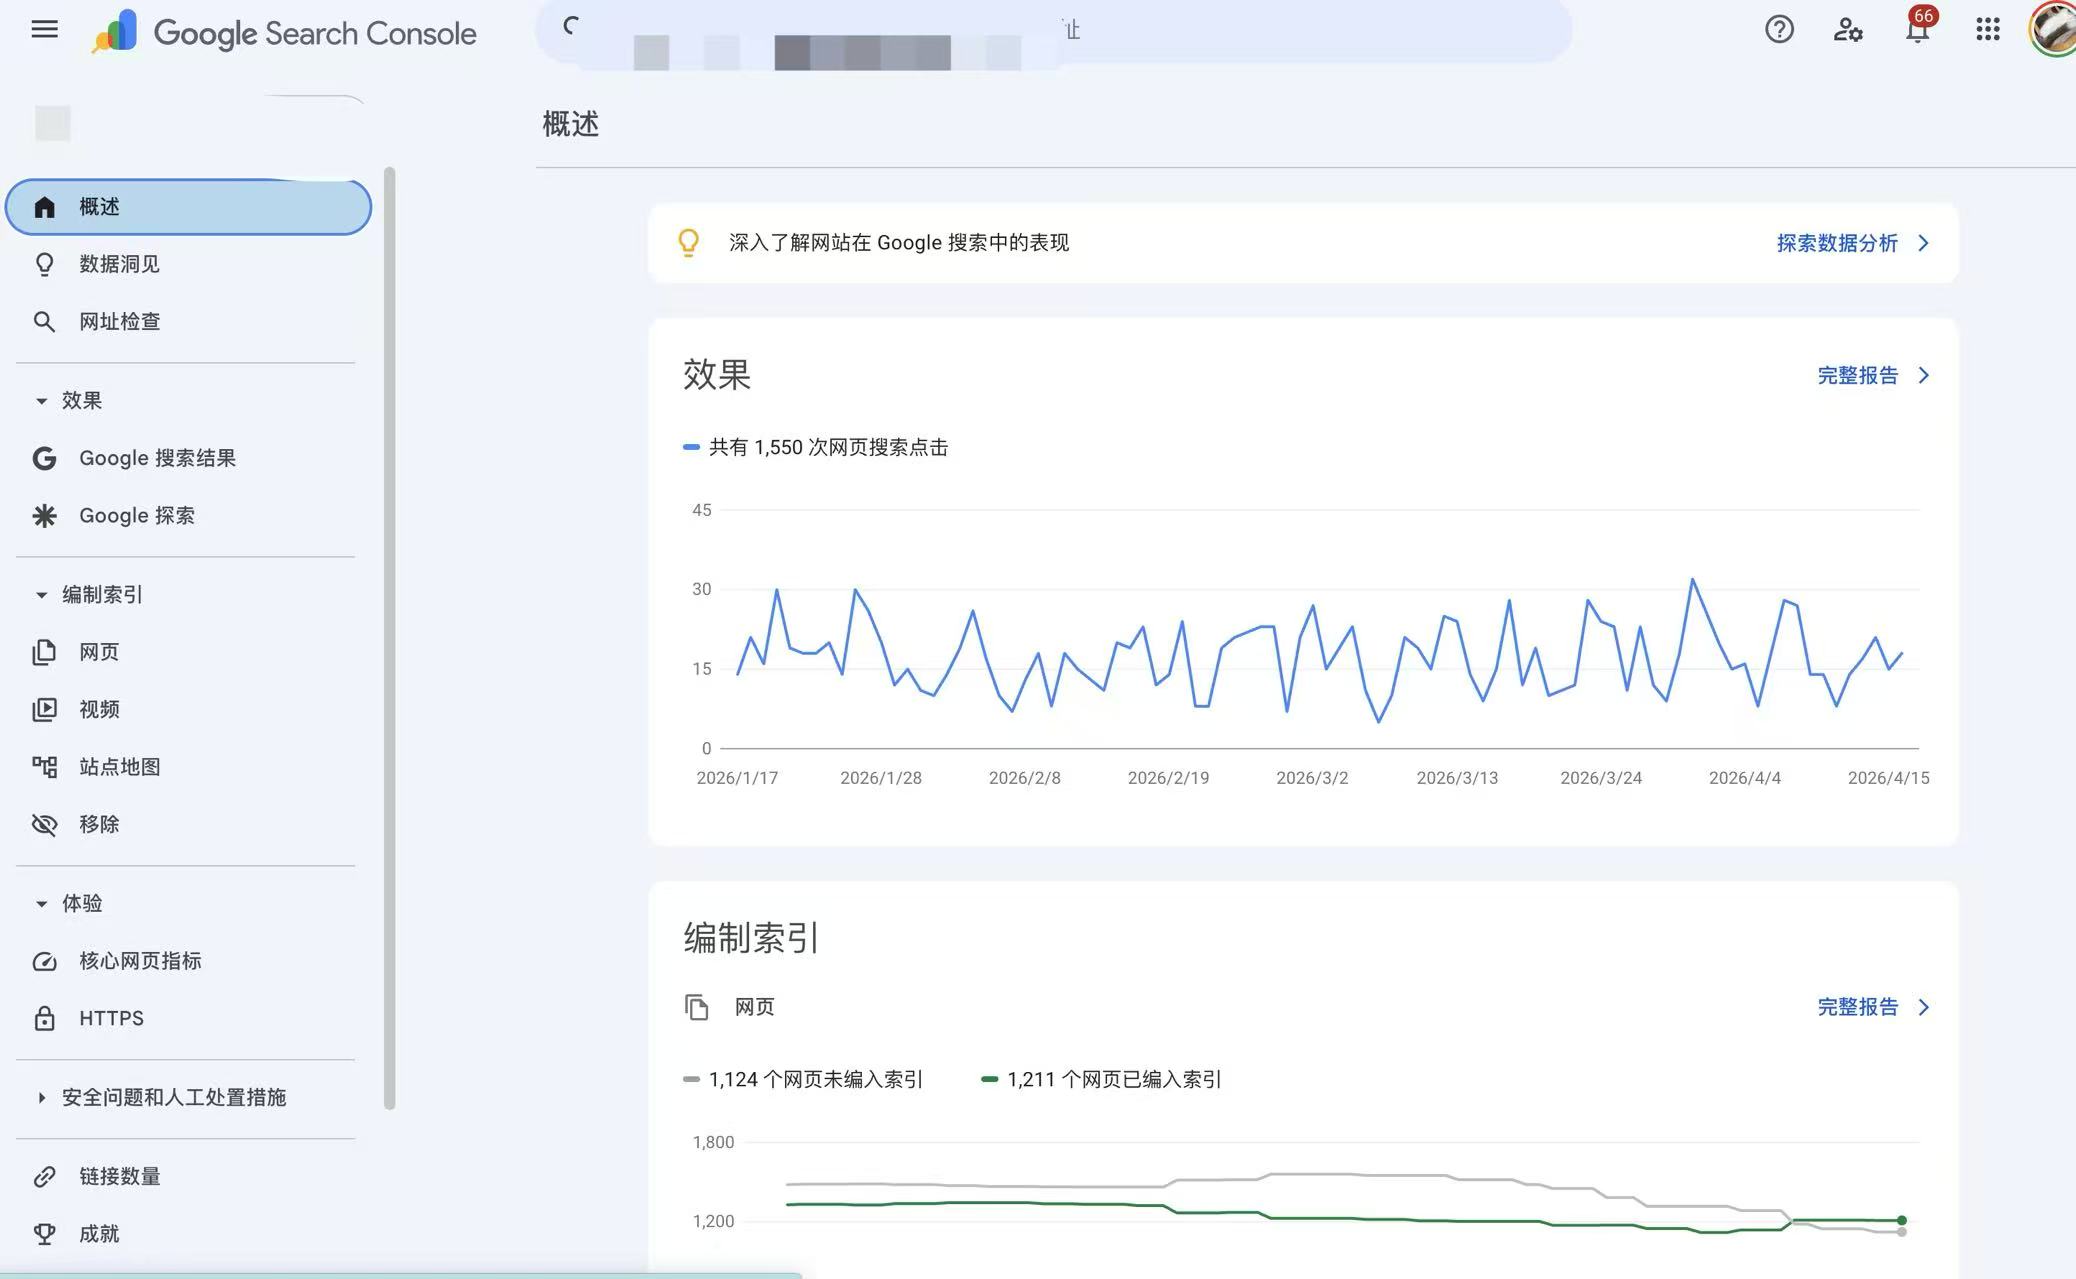Expand 安全问题和人工处置措施 section
This screenshot has height=1279, width=2076.
(x=41, y=1098)
